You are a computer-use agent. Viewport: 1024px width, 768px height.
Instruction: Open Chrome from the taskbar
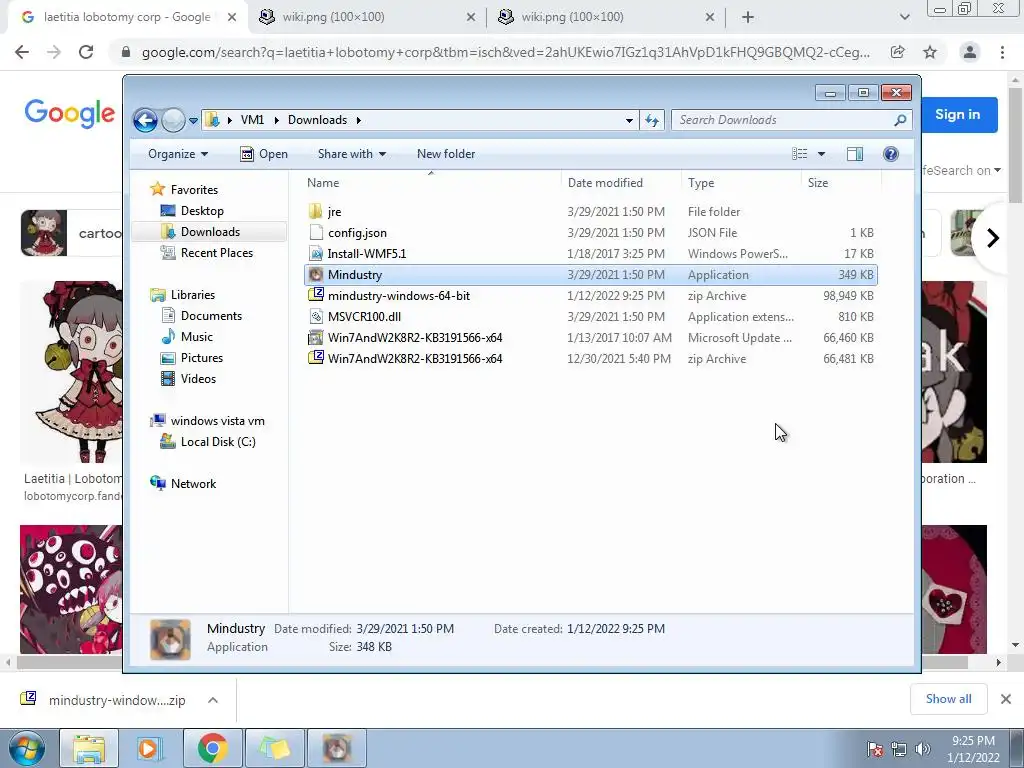coord(212,748)
